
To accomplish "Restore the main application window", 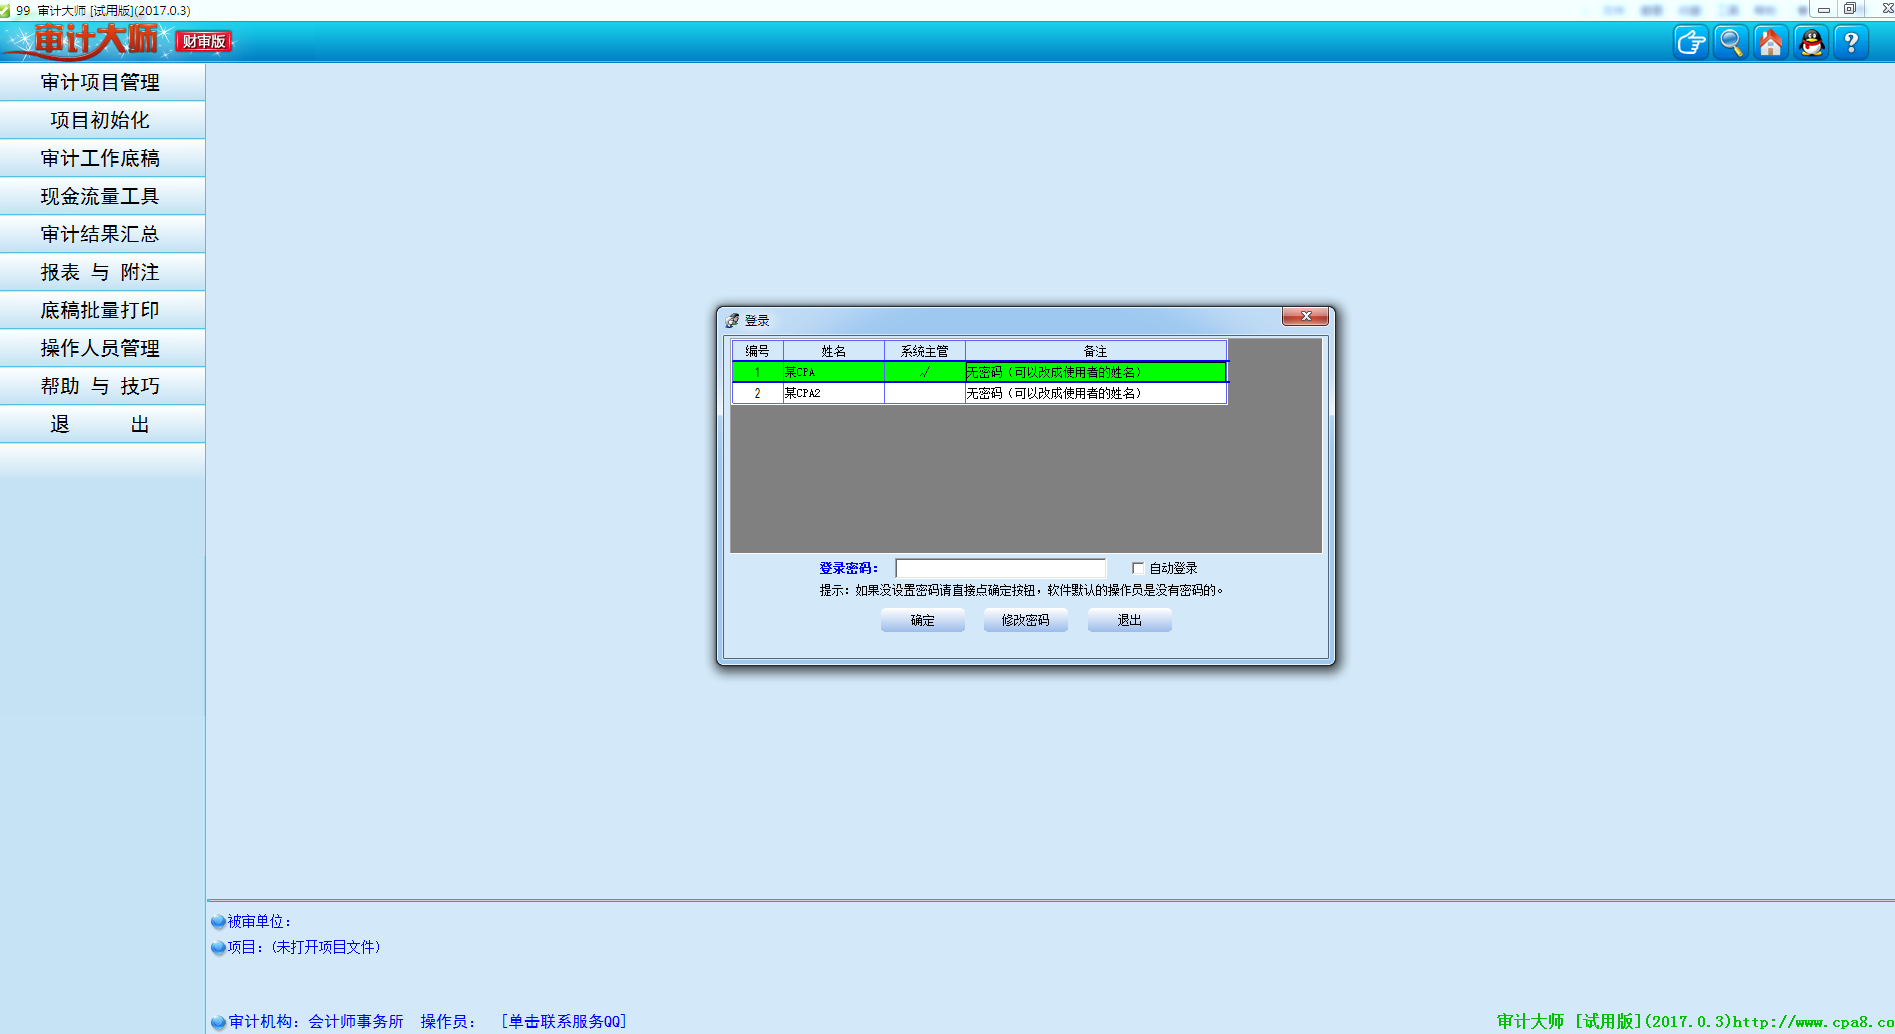I will coord(1850,8).
